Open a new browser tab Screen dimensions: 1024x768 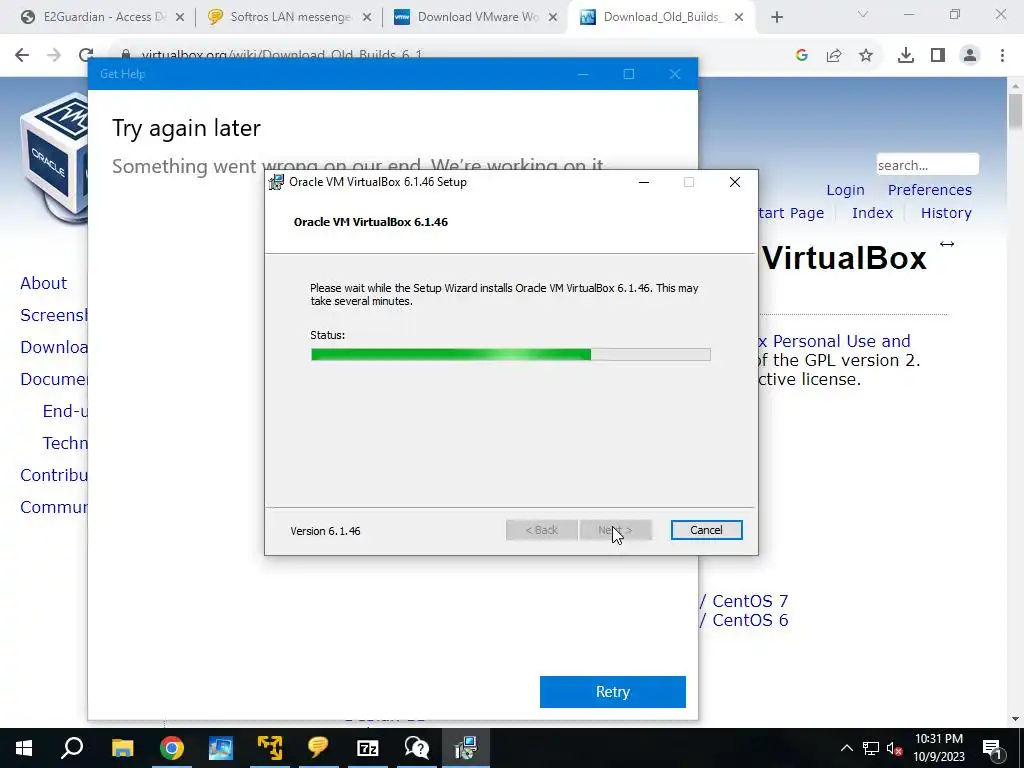coord(776,17)
